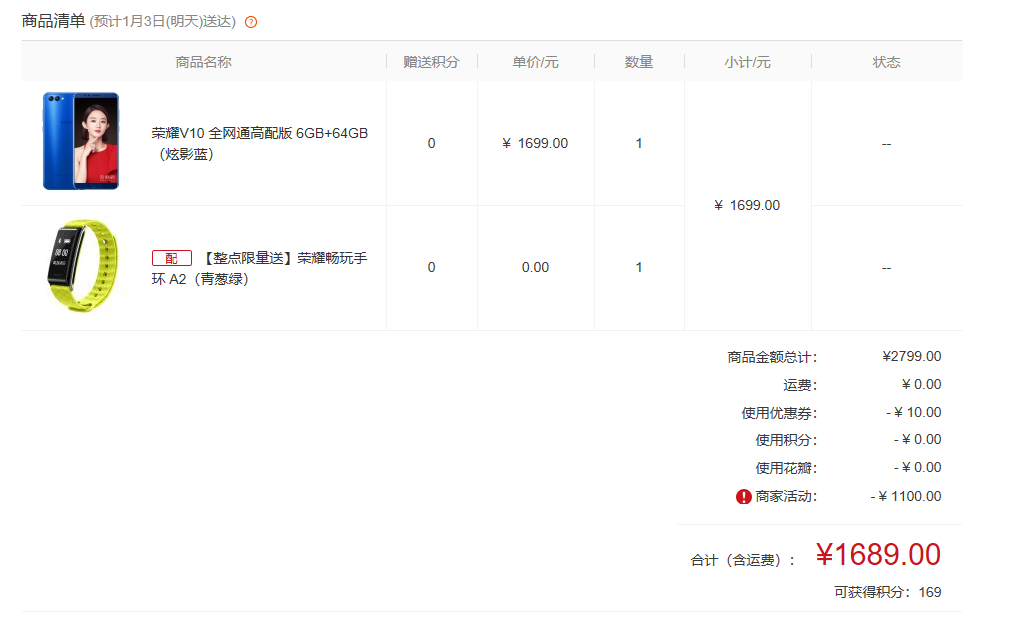Screen dimensions: 1012x636
Task: Click the 商品名称 column header
Action: point(203,62)
